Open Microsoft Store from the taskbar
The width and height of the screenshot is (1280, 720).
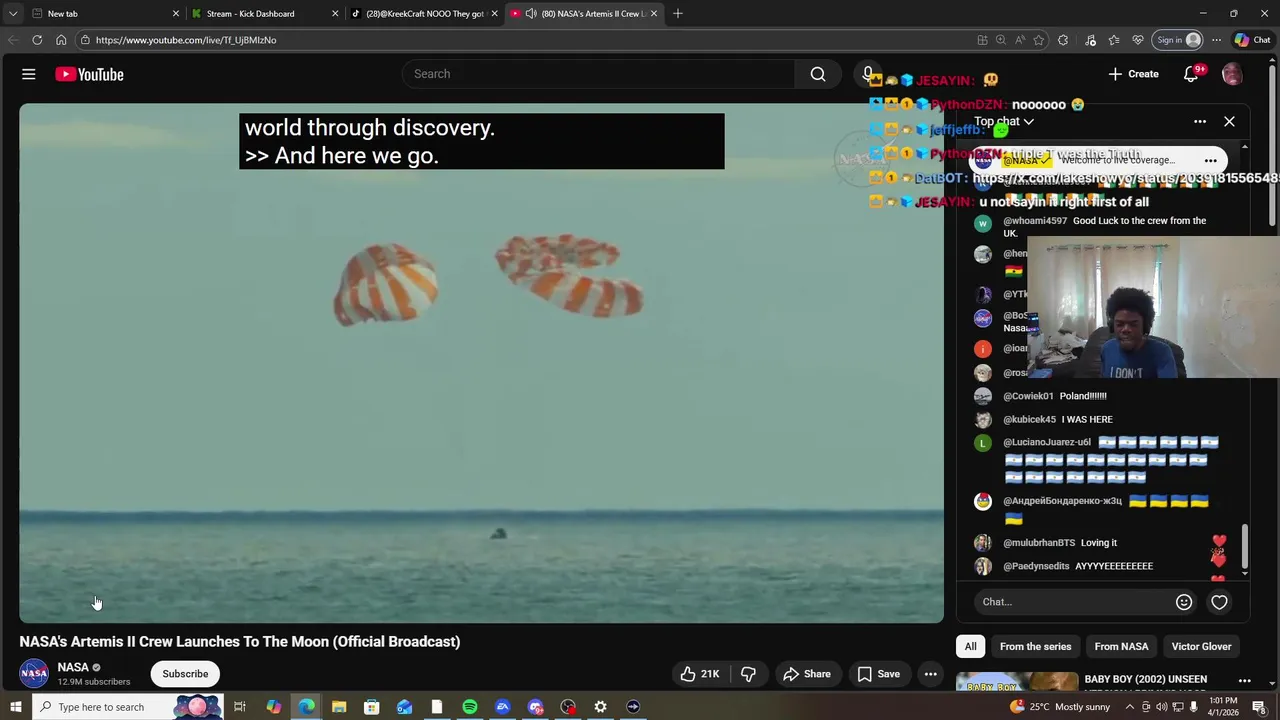click(x=371, y=707)
